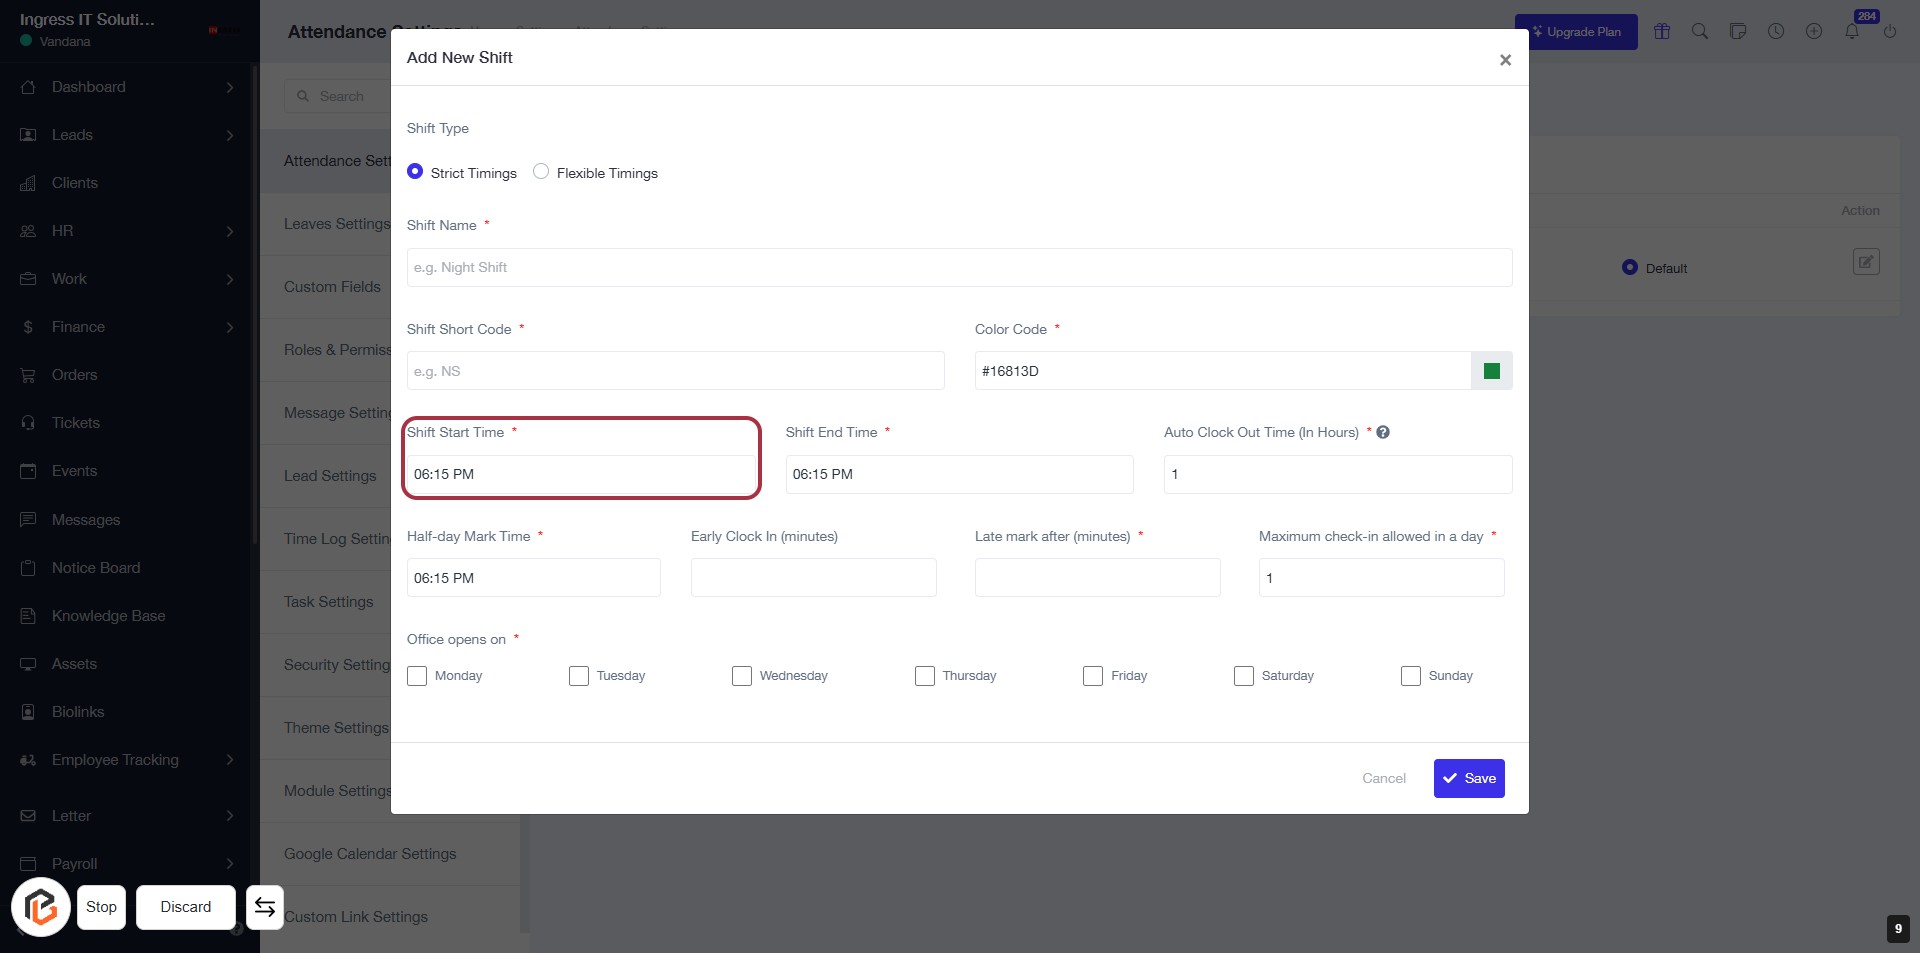Viewport: 1920px width, 953px height.
Task: Click the edit icon in Action column
Action: pyautogui.click(x=1866, y=262)
